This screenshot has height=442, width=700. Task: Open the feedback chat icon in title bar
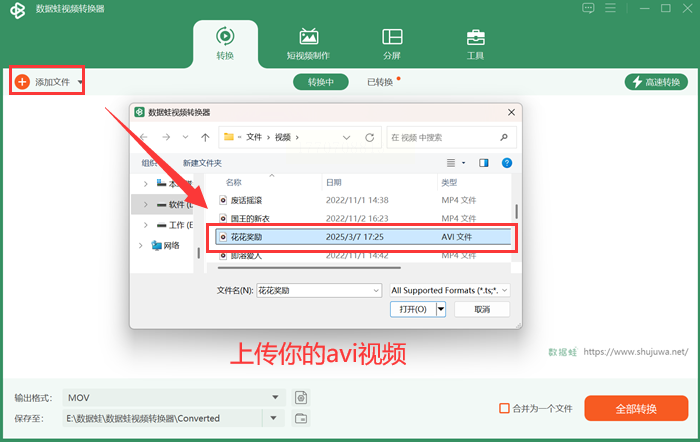[588, 8]
